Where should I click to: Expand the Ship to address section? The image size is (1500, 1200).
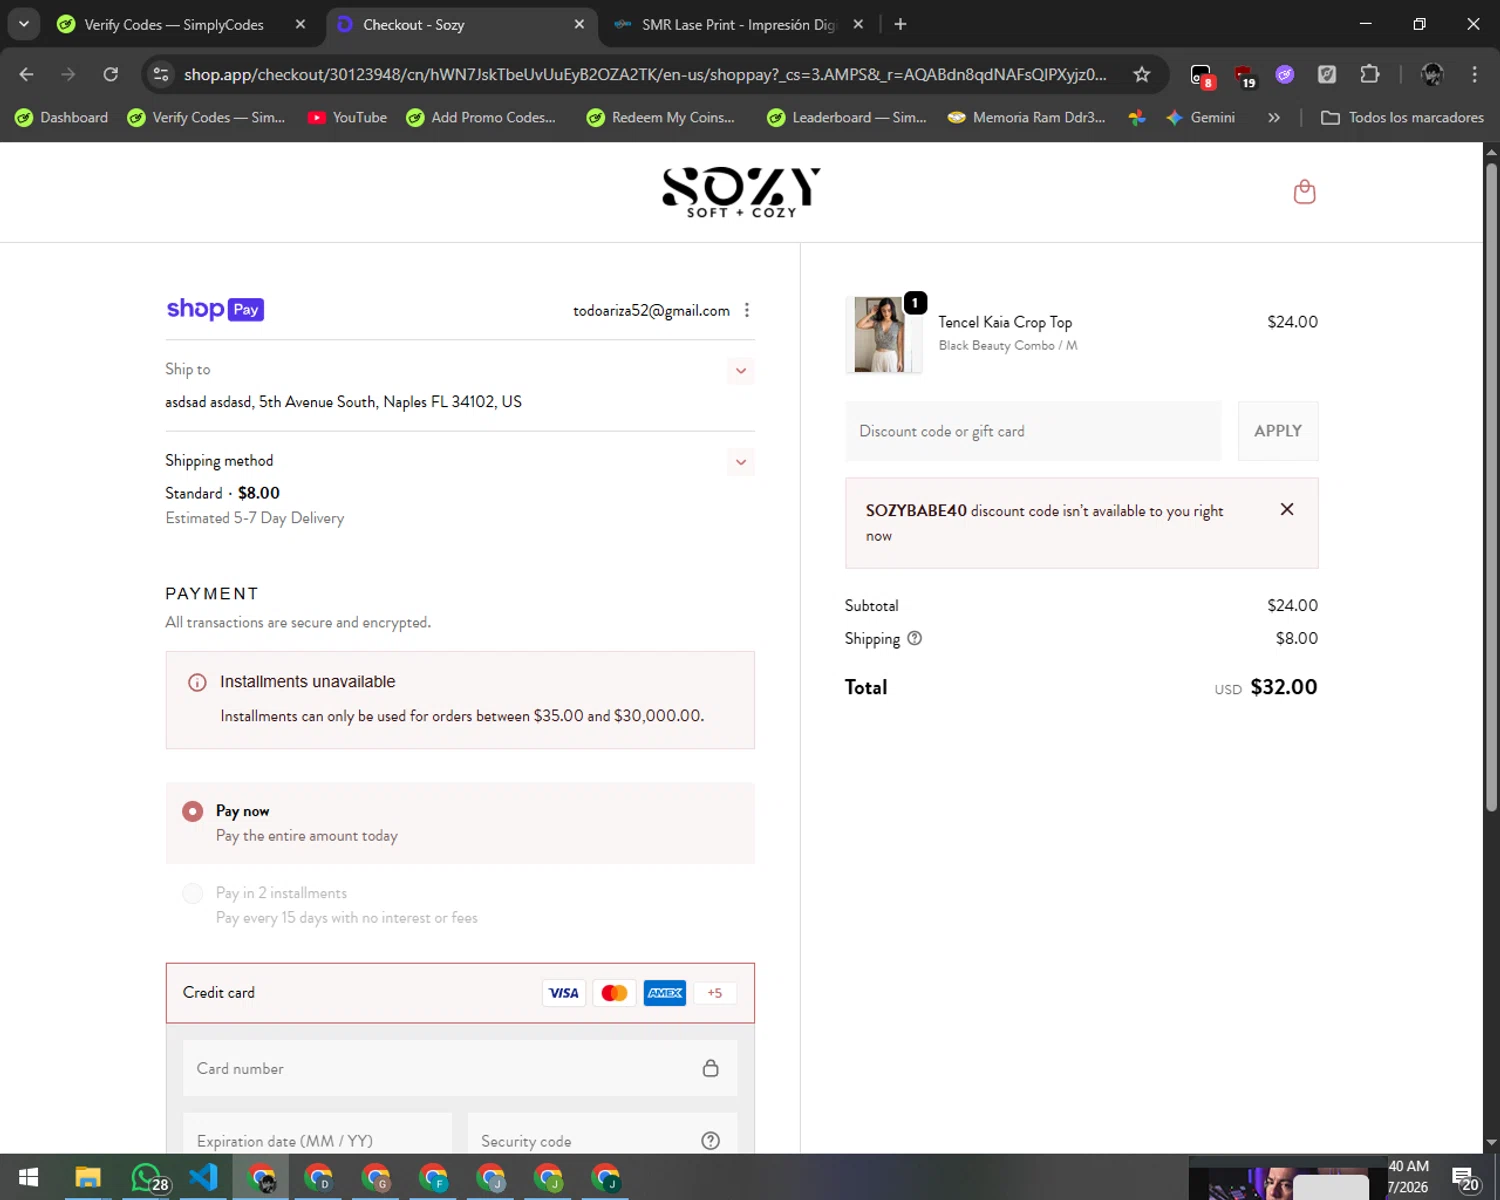coord(741,371)
